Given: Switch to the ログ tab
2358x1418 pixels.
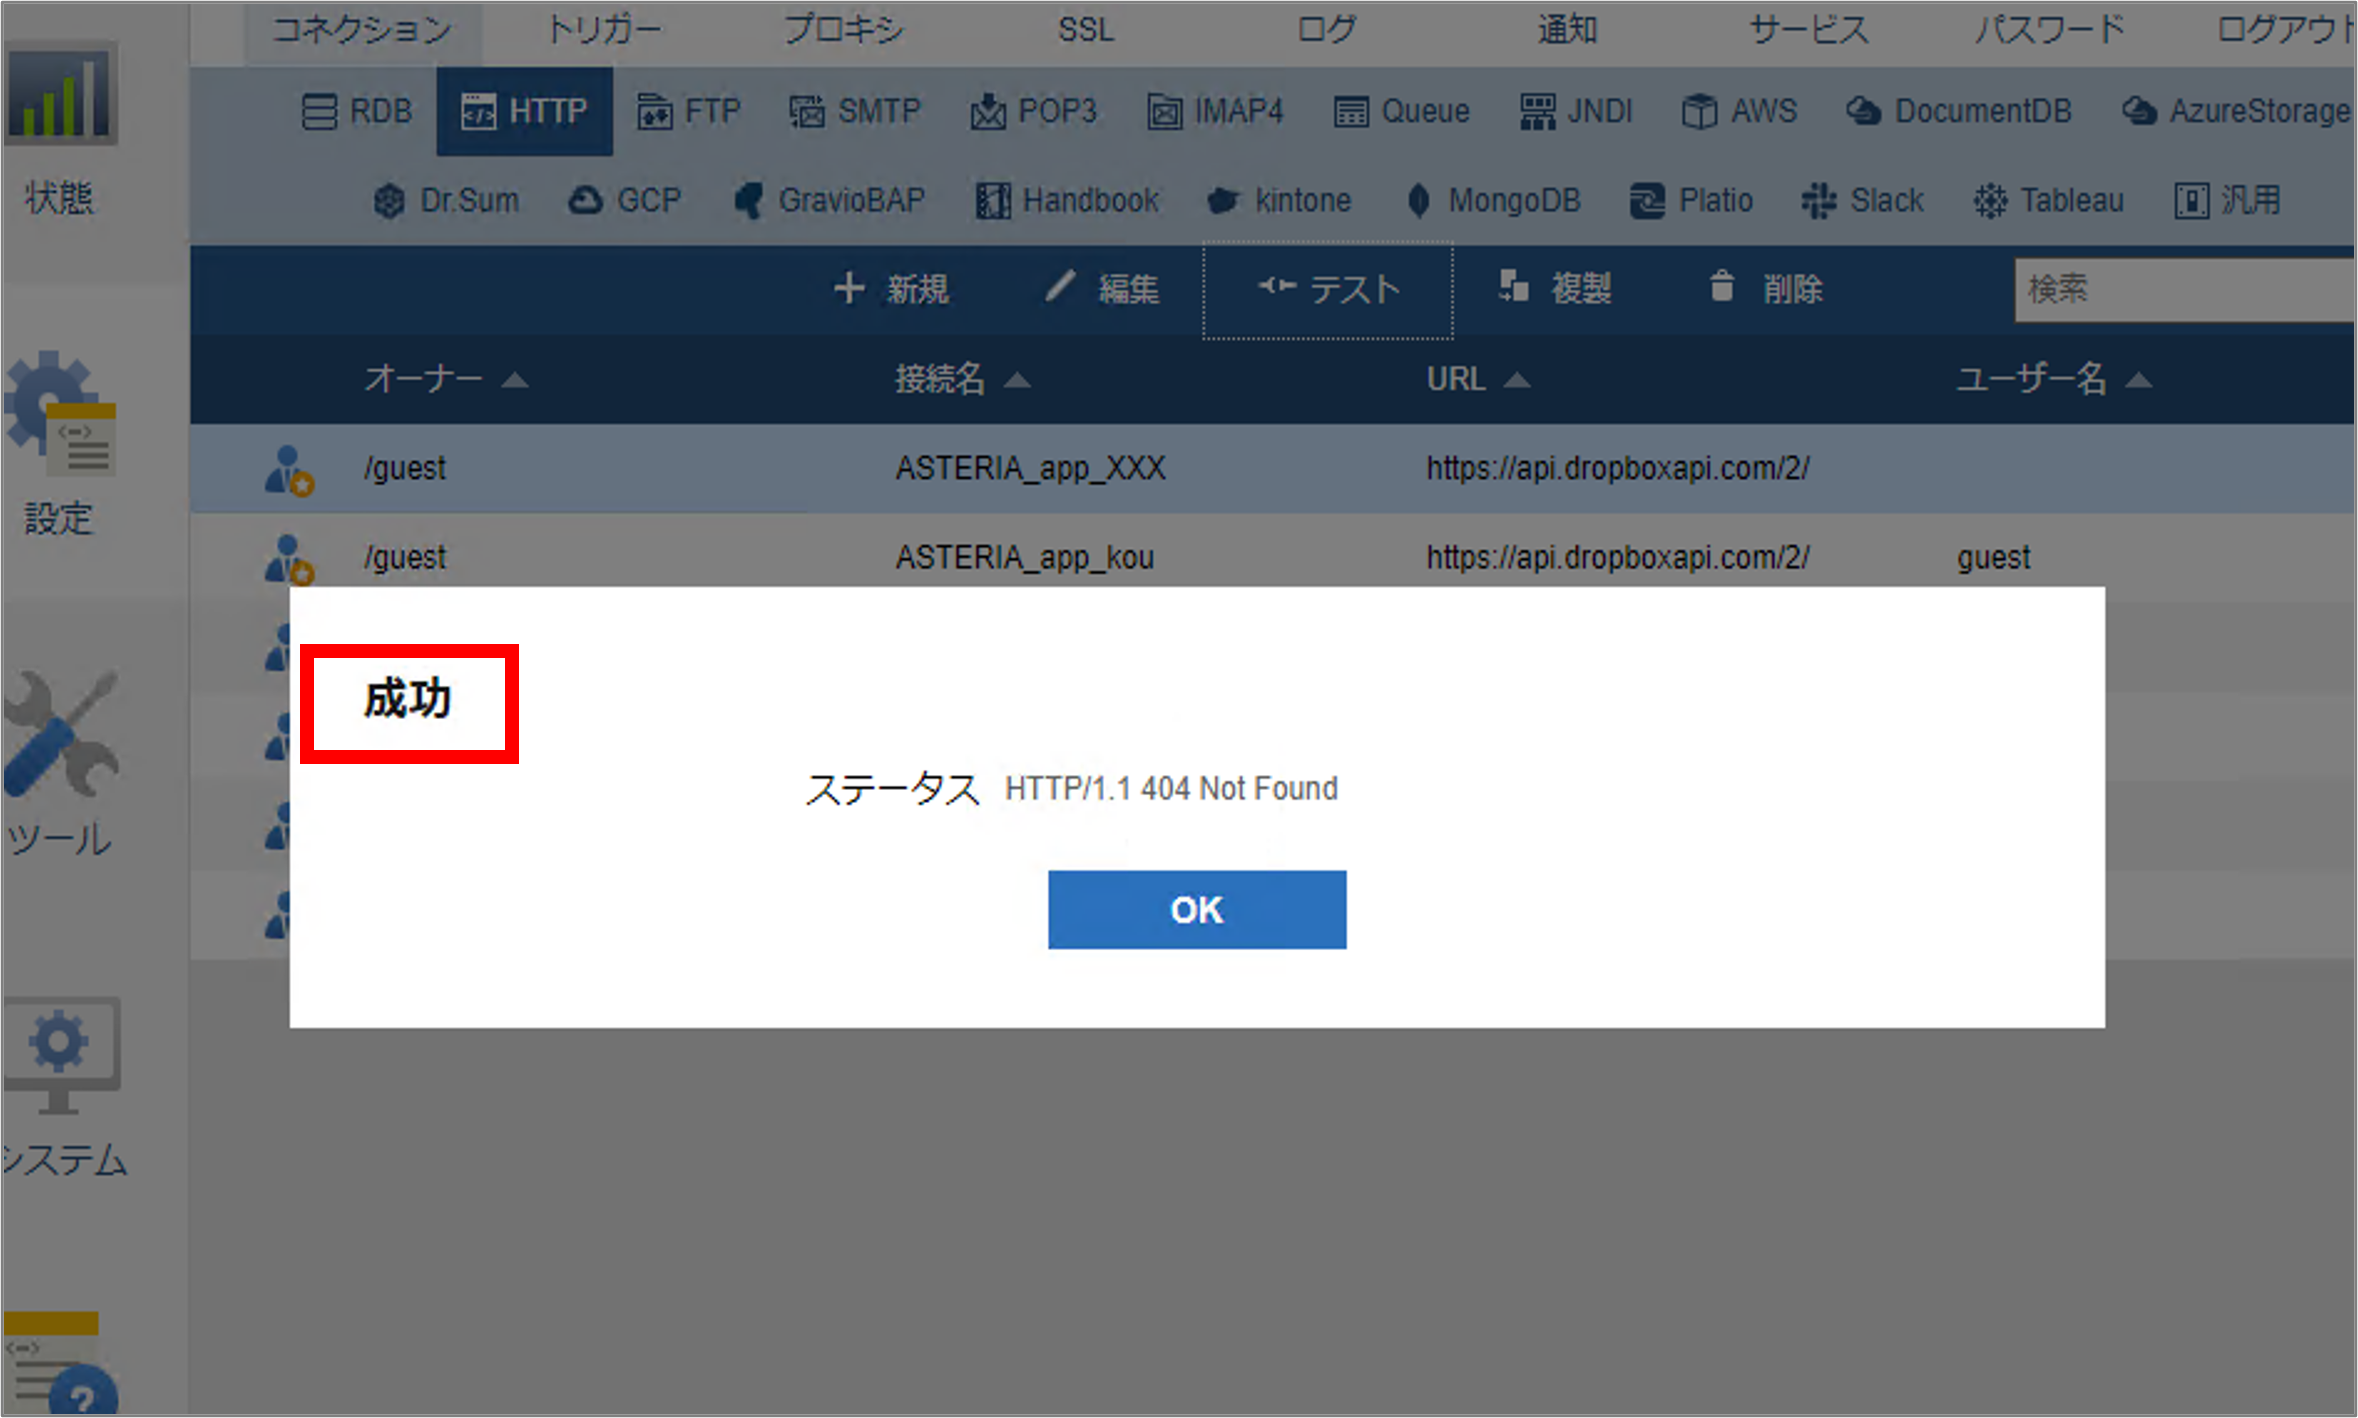Looking at the screenshot, I should pos(1326,30).
